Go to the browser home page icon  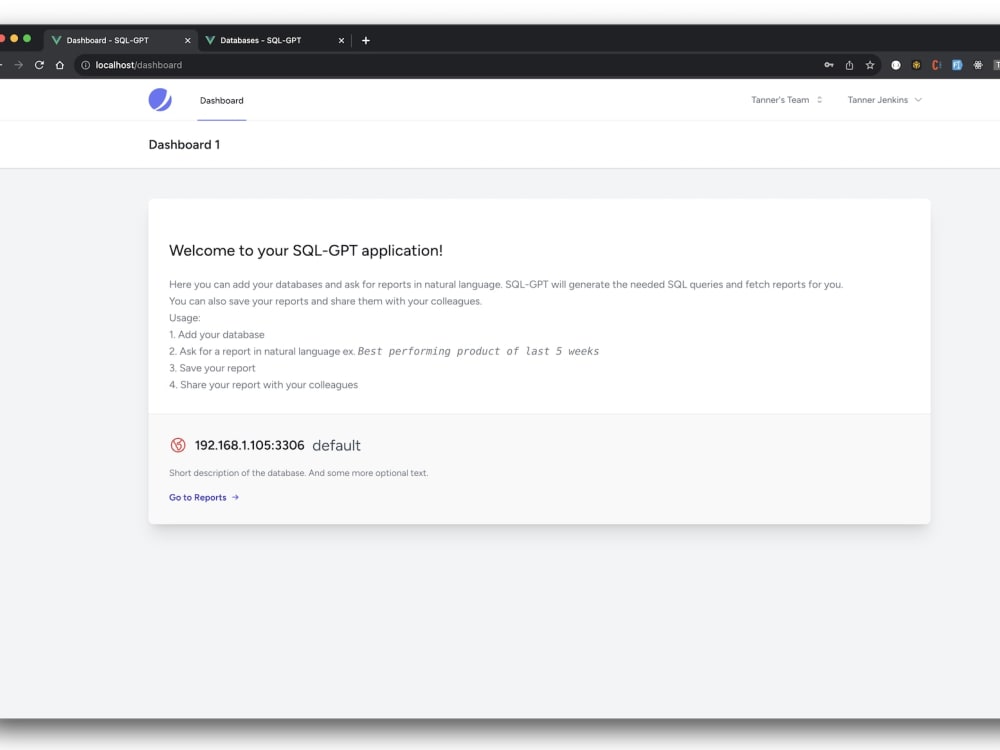point(60,65)
